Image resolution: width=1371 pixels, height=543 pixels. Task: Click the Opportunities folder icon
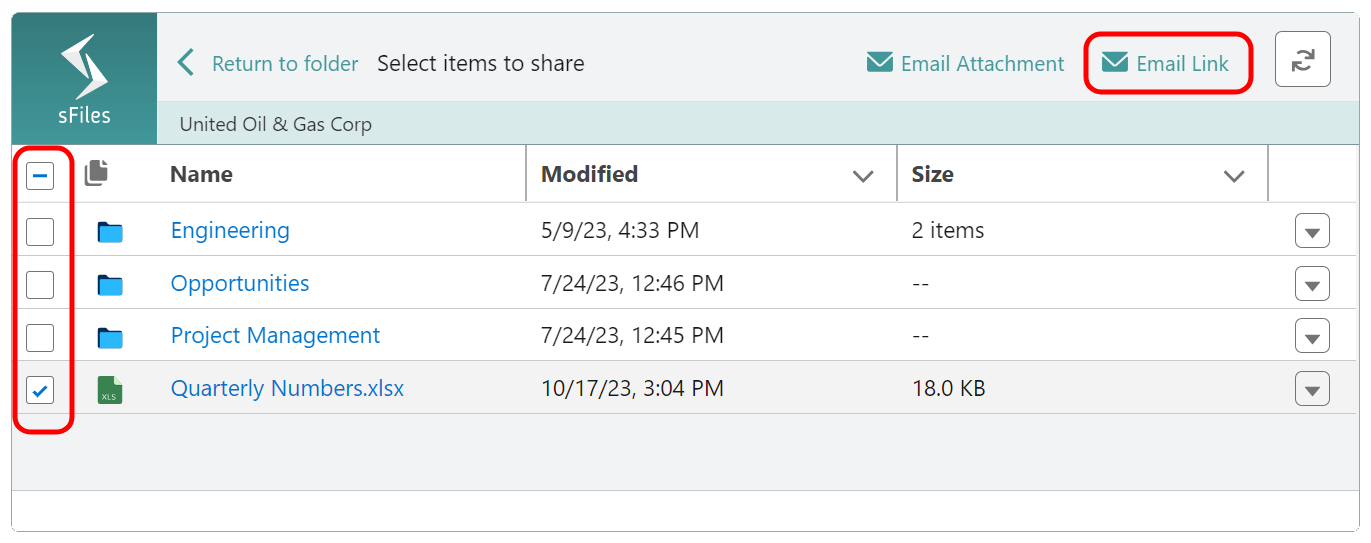click(x=110, y=285)
